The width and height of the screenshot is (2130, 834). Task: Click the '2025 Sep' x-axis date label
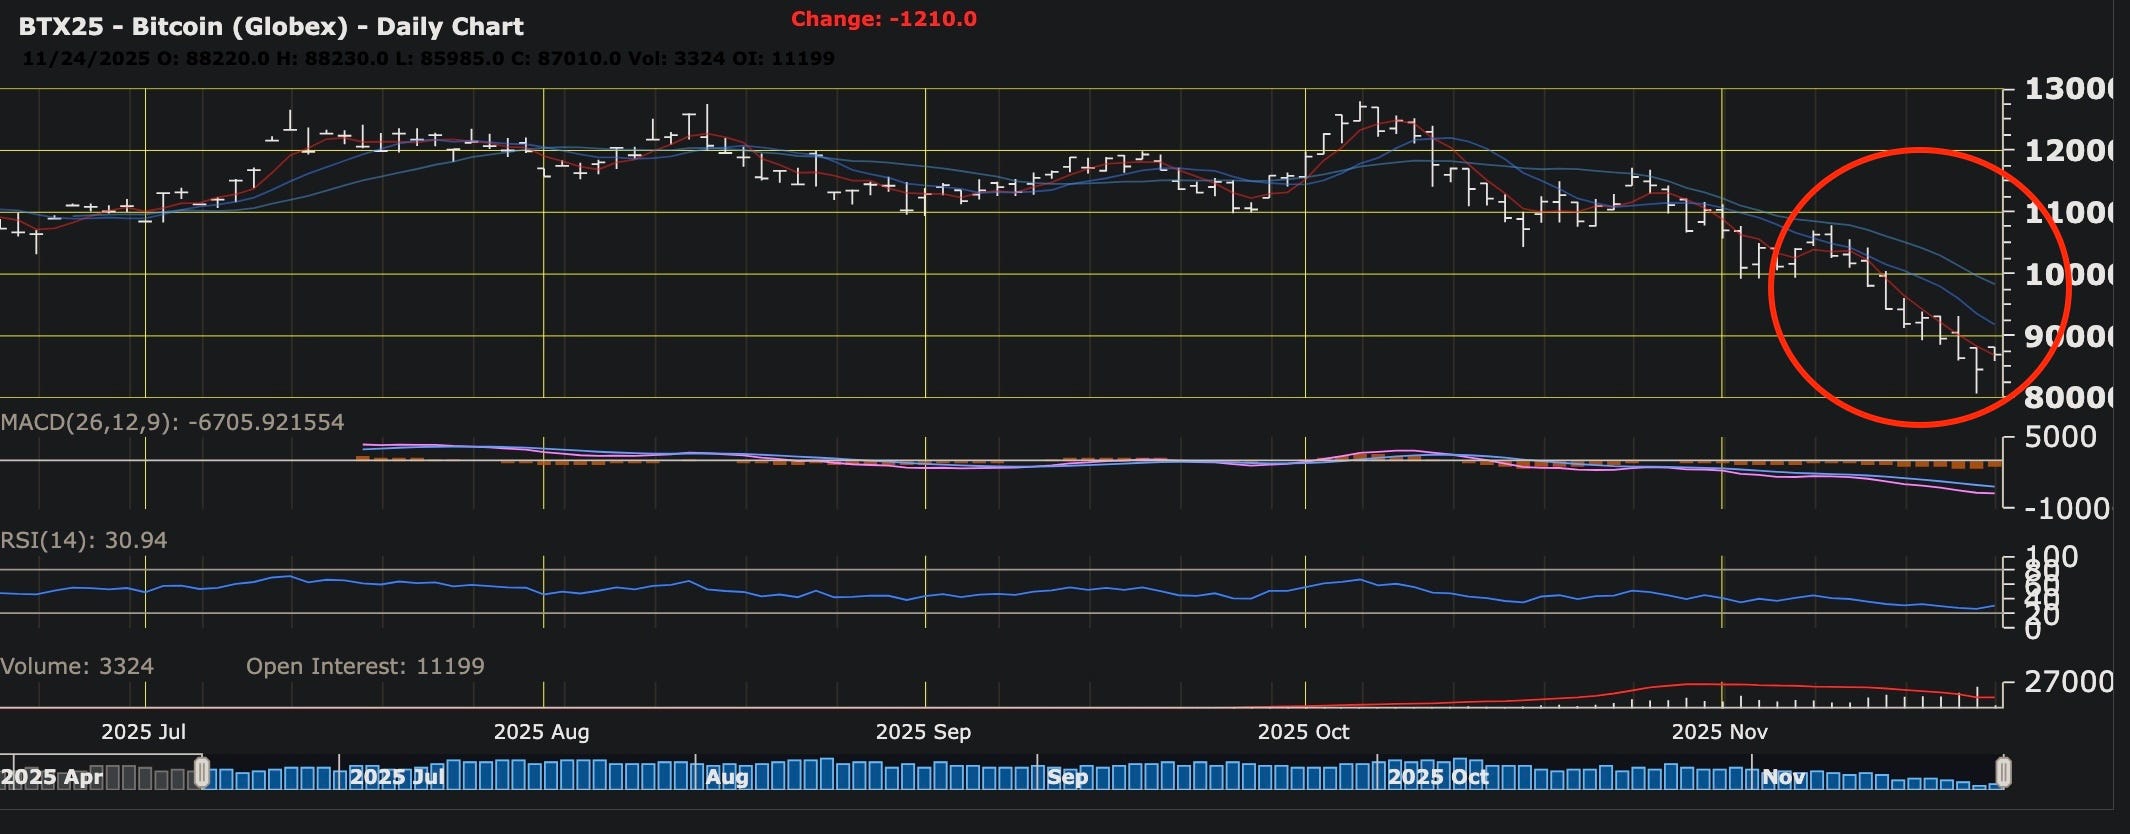click(923, 732)
